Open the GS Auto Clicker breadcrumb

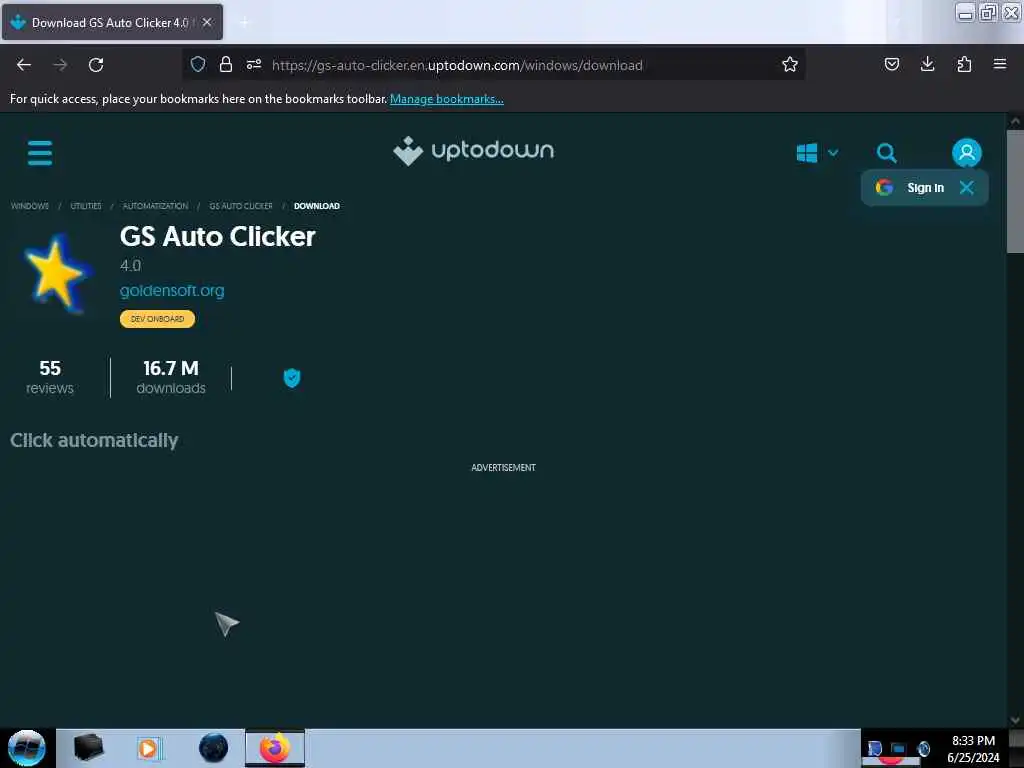point(241,206)
